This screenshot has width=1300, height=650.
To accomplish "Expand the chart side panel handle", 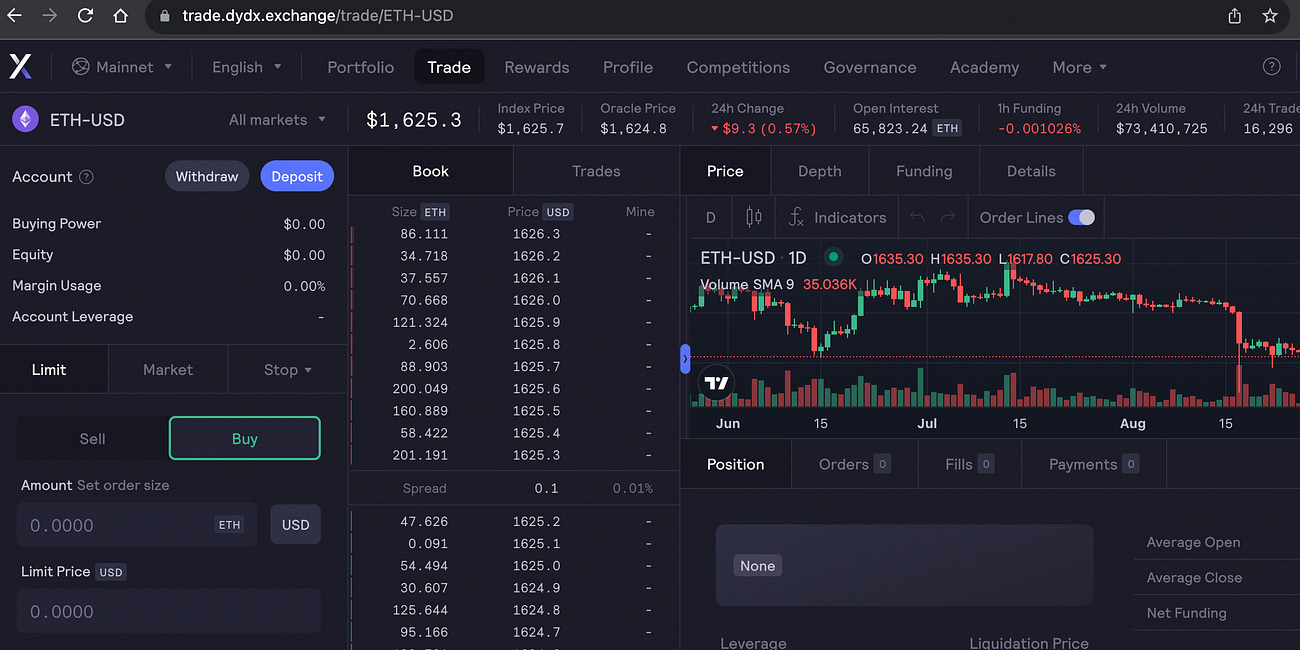I will 685,358.
